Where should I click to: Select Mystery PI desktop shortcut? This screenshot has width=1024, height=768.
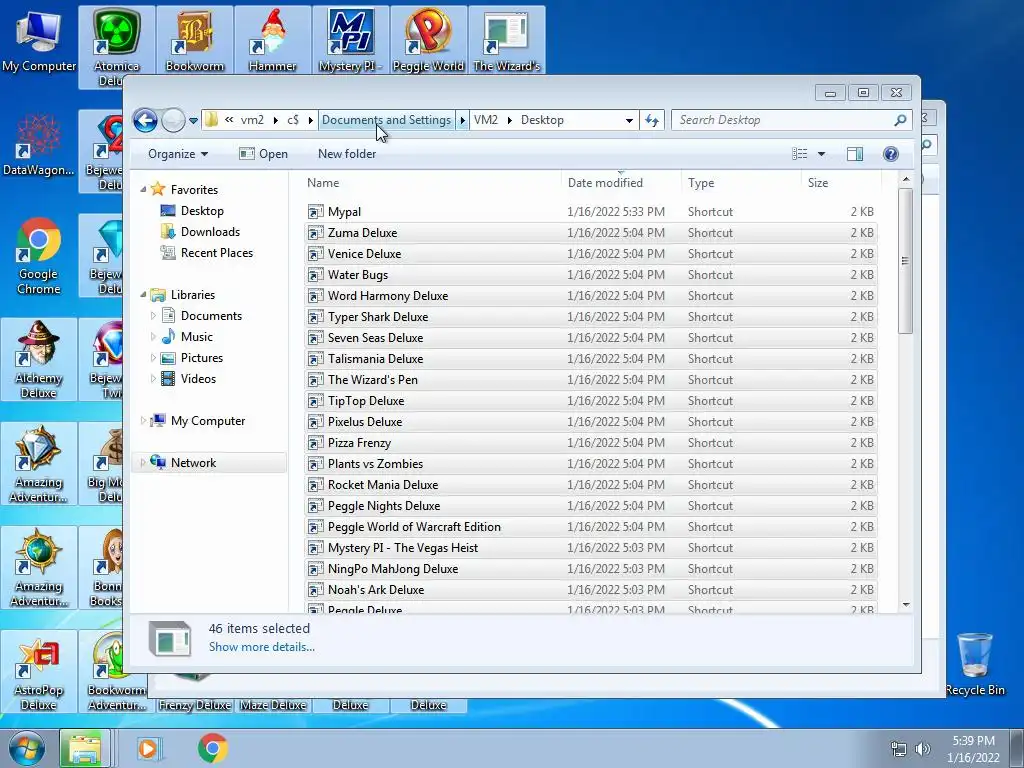tap(351, 40)
